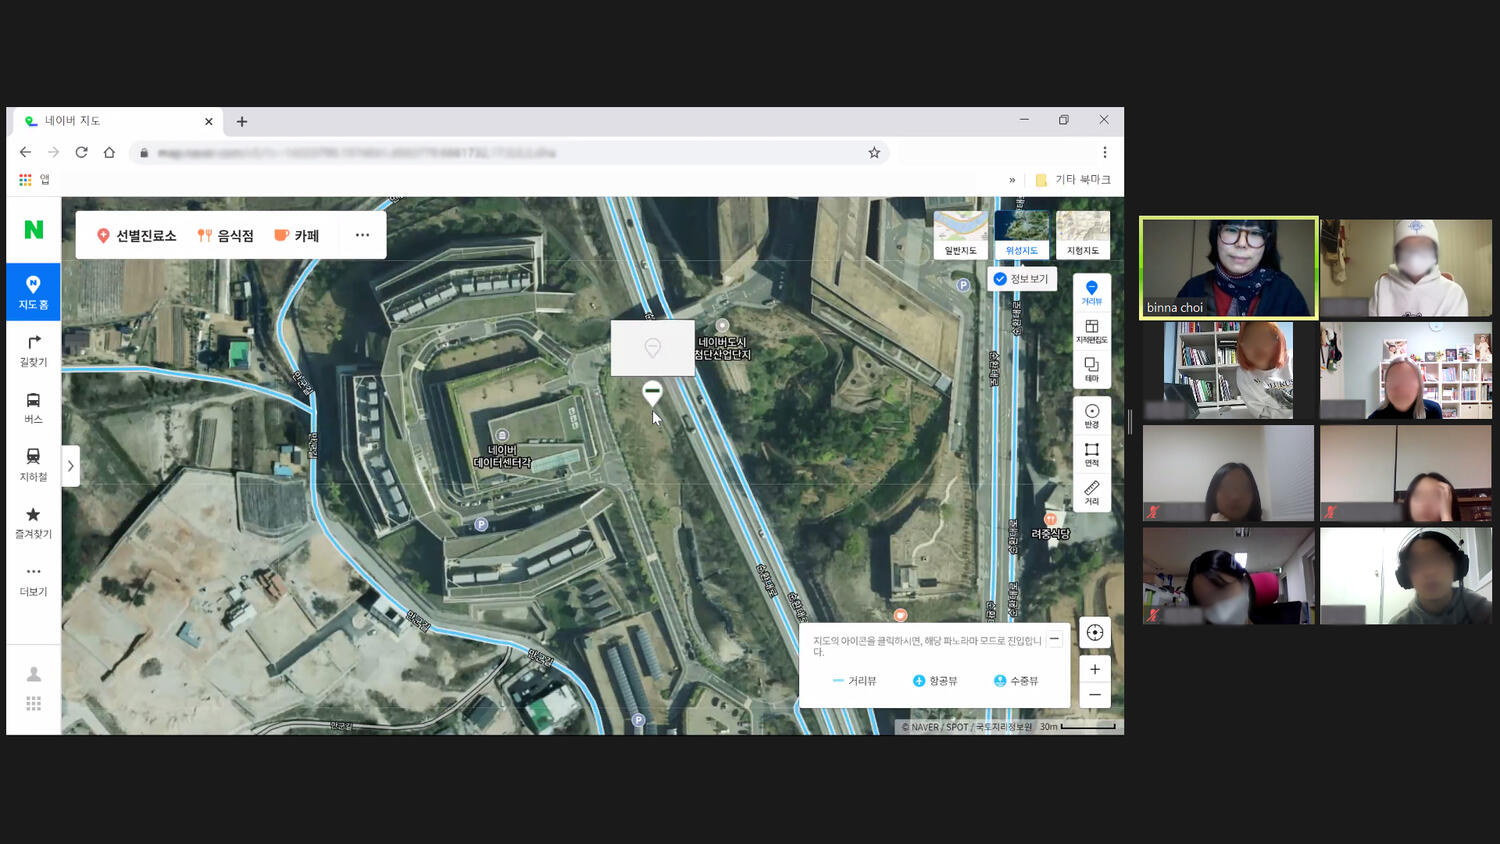Zoom in on the map
1500x844 pixels.
[1095, 669]
